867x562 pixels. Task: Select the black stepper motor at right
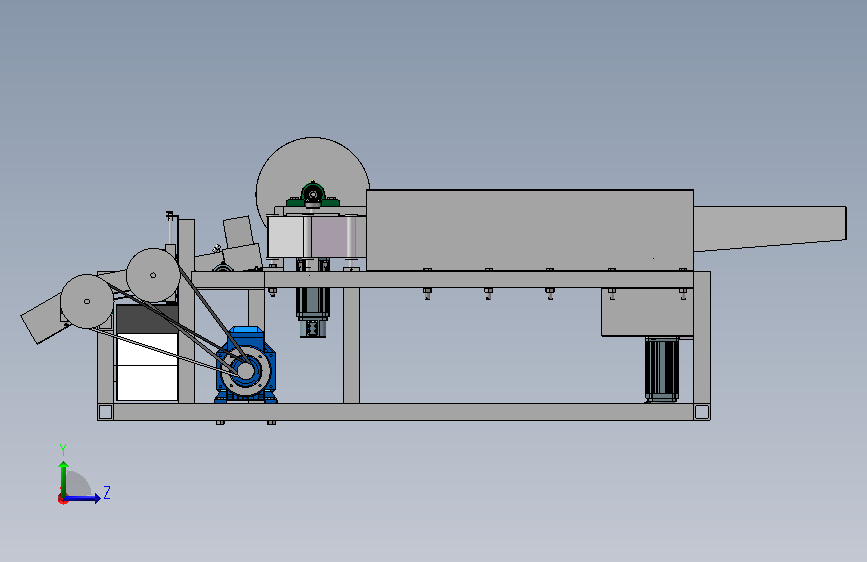[x=662, y=369]
